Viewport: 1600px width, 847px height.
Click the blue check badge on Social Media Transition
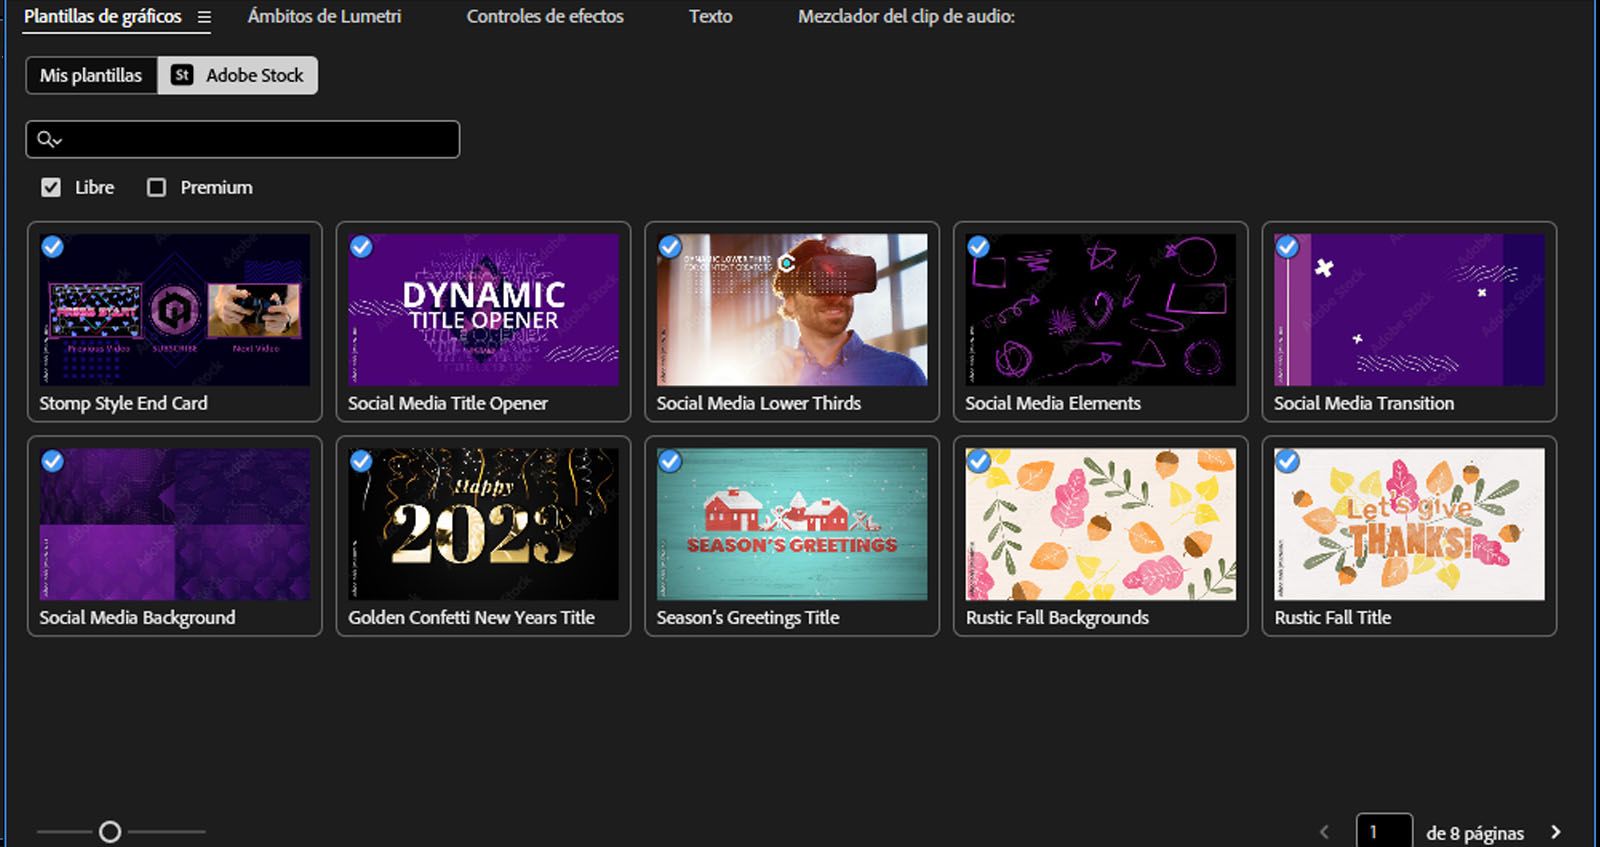point(1287,247)
